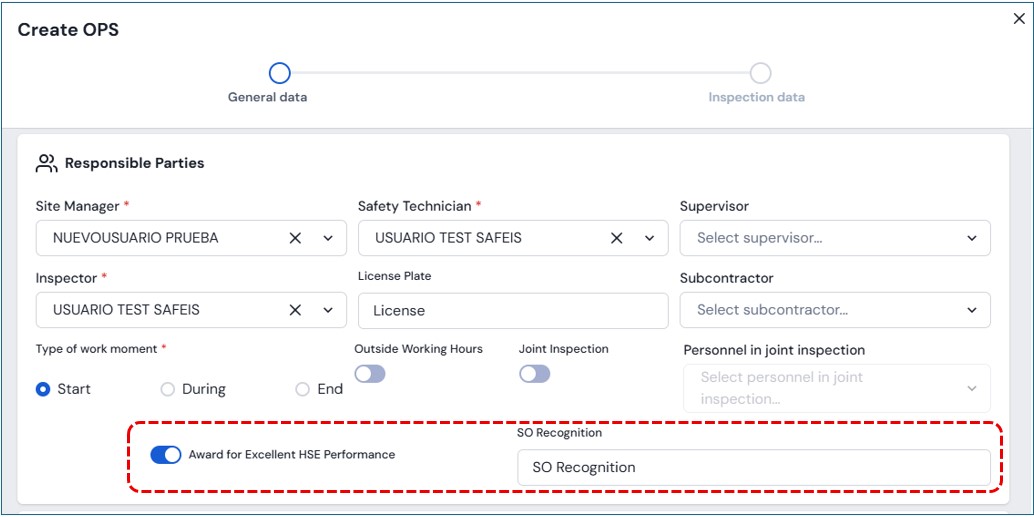Screen dimensions: 1034x517
Task: Turn on the Joint Inspection switch
Action: tap(534, 374)
